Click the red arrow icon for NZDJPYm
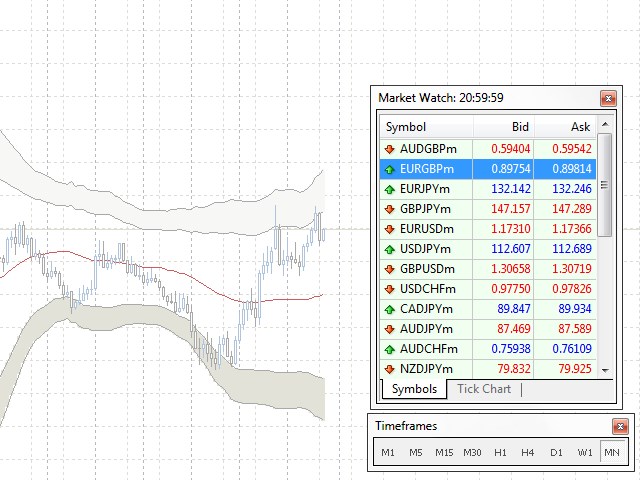The image size is (640, 480). 389,369
